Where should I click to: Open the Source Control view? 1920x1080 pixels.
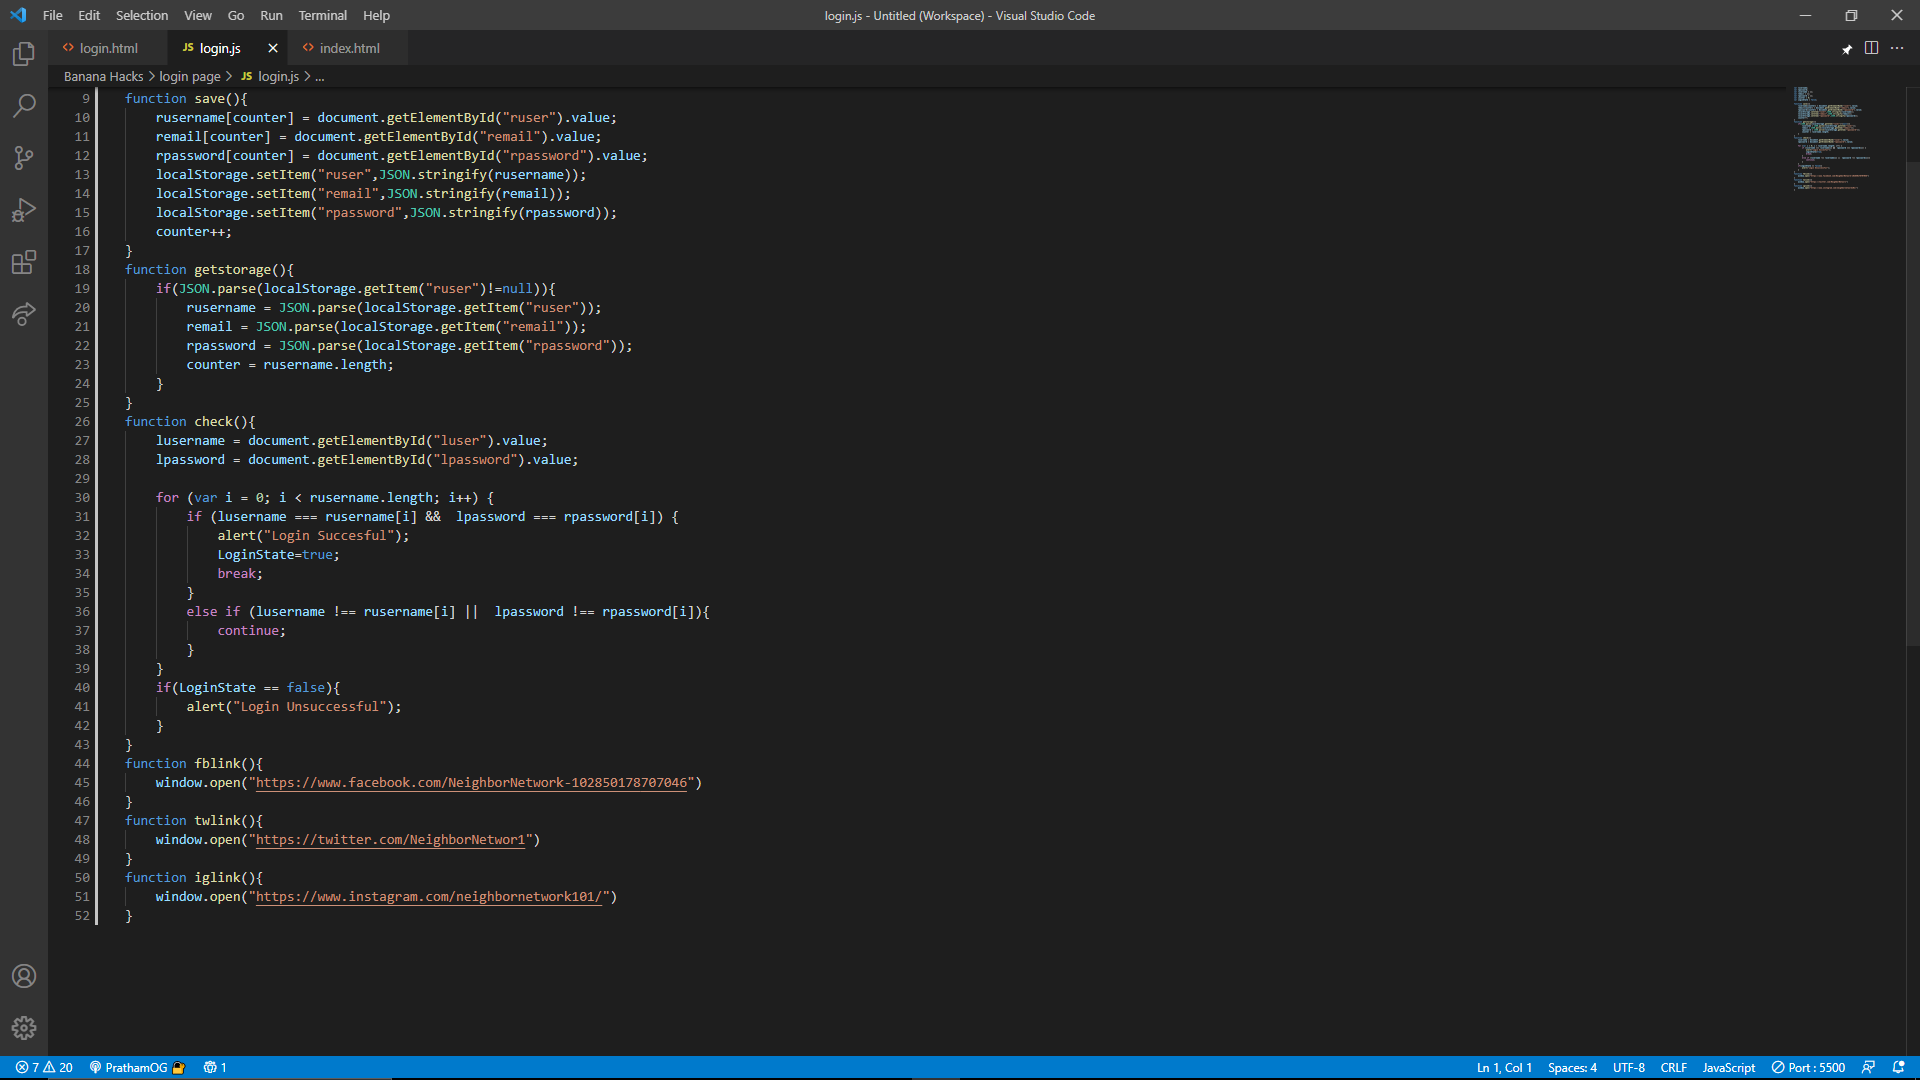(x=24, y=158)
